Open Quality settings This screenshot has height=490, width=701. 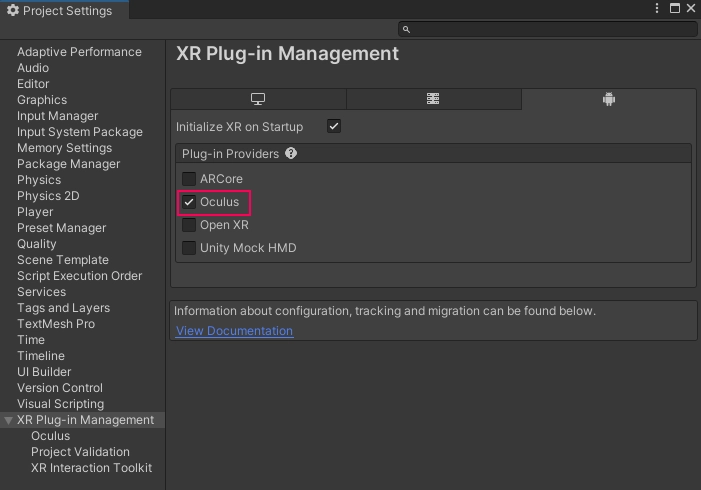pyautogui.click(x=37, y=244)
